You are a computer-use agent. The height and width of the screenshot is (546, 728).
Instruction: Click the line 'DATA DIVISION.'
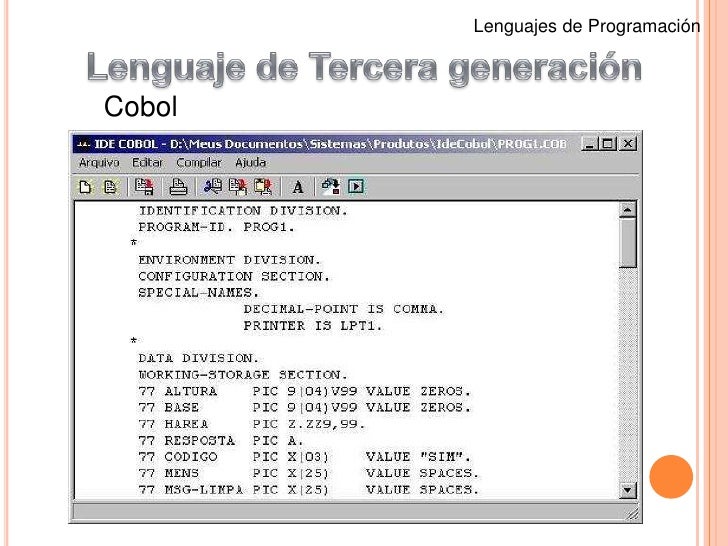click(199, 358)
